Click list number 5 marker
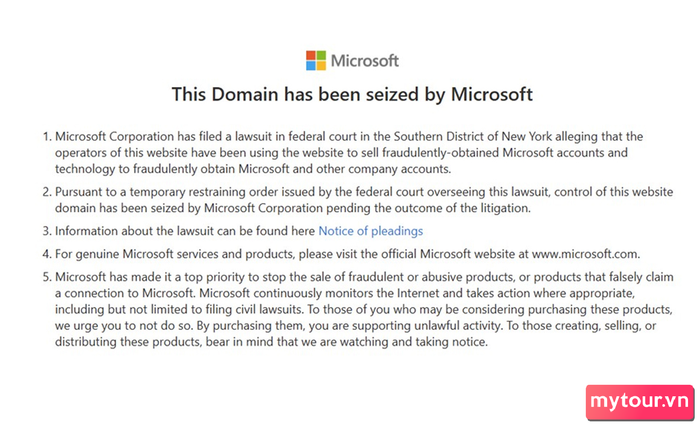The width and height of the screenshot is (700, 428). click(47, 277)
